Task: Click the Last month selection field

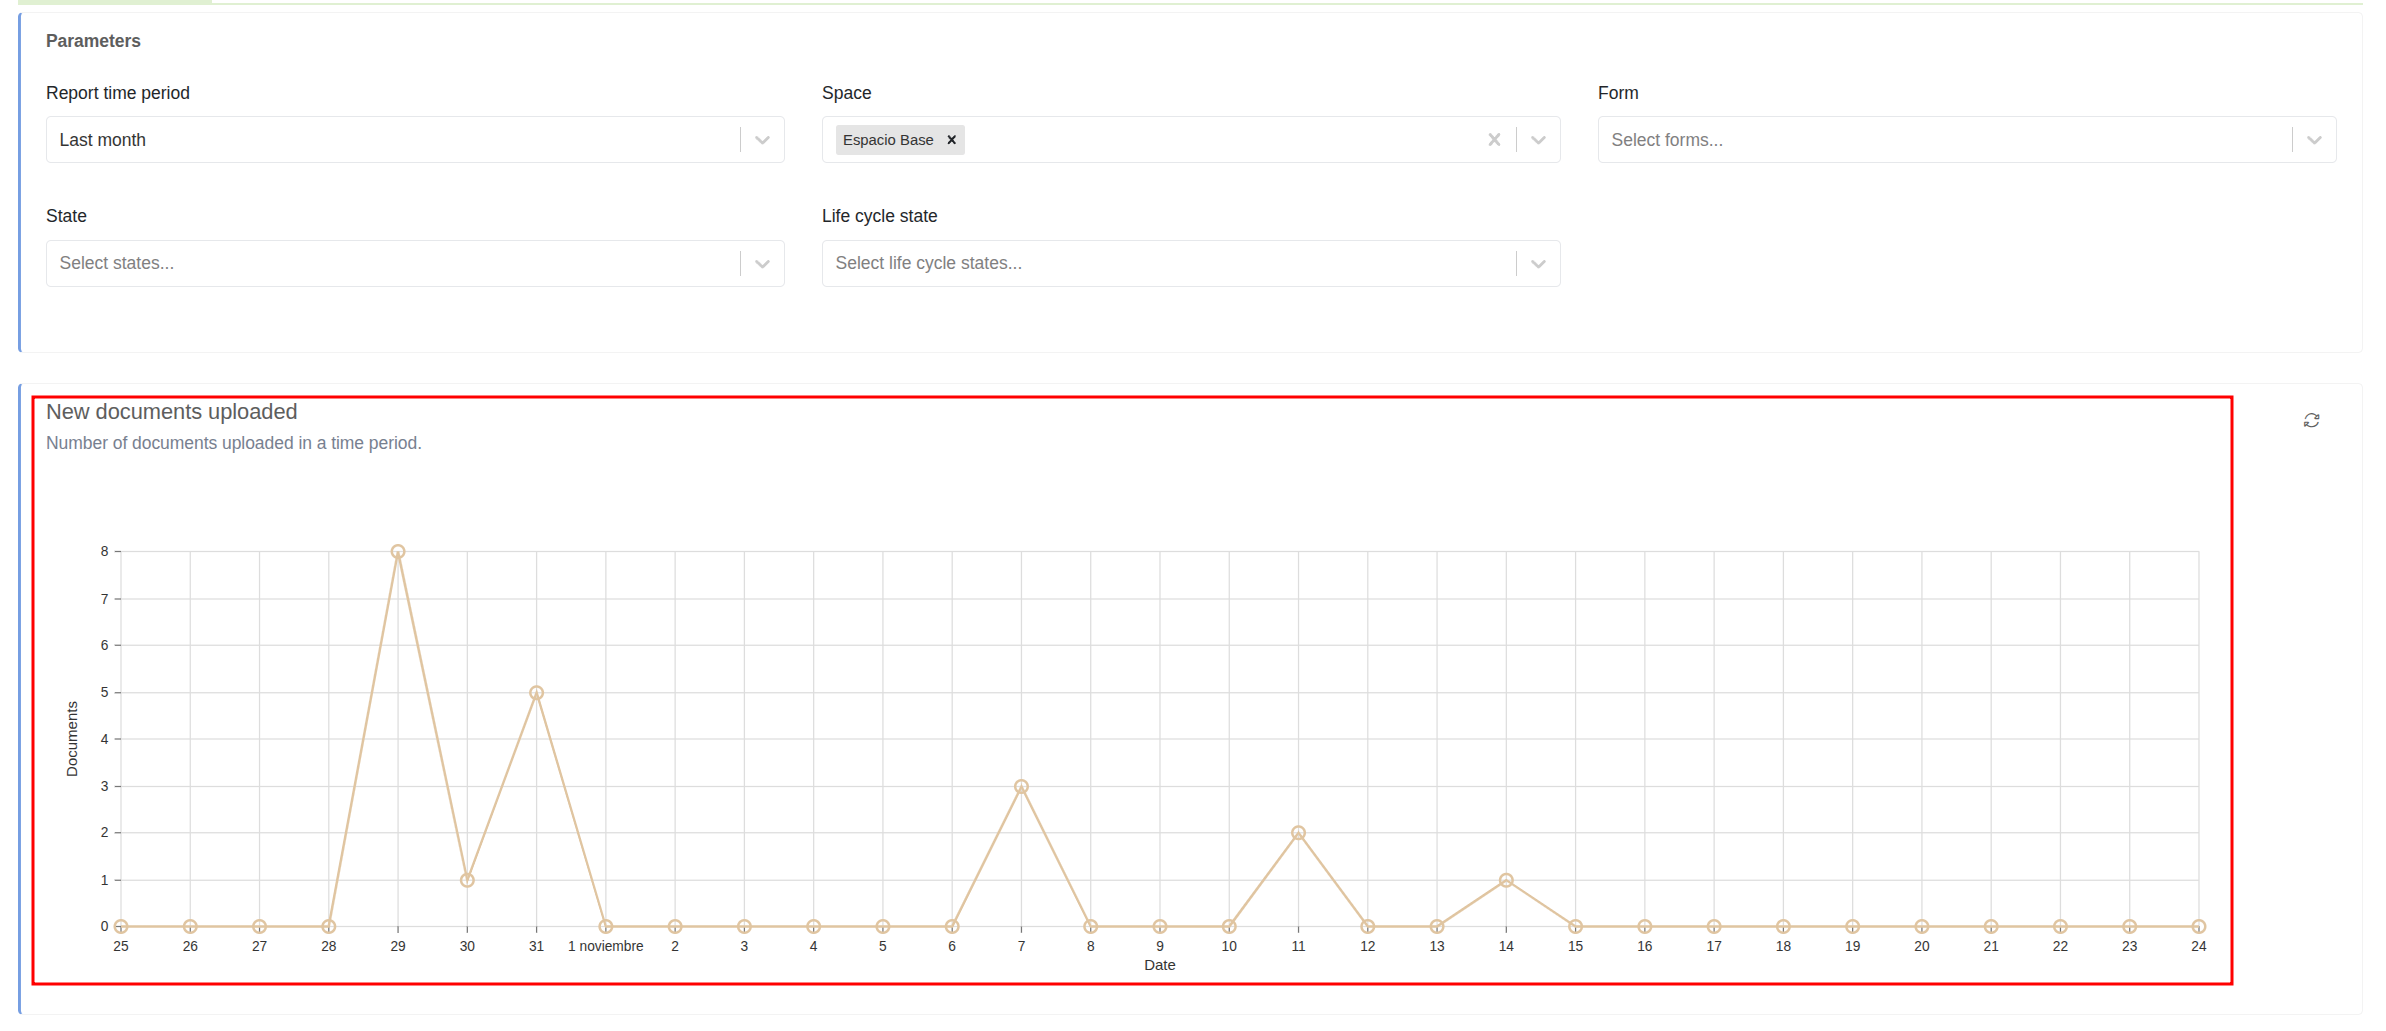Action: (390, 140)
